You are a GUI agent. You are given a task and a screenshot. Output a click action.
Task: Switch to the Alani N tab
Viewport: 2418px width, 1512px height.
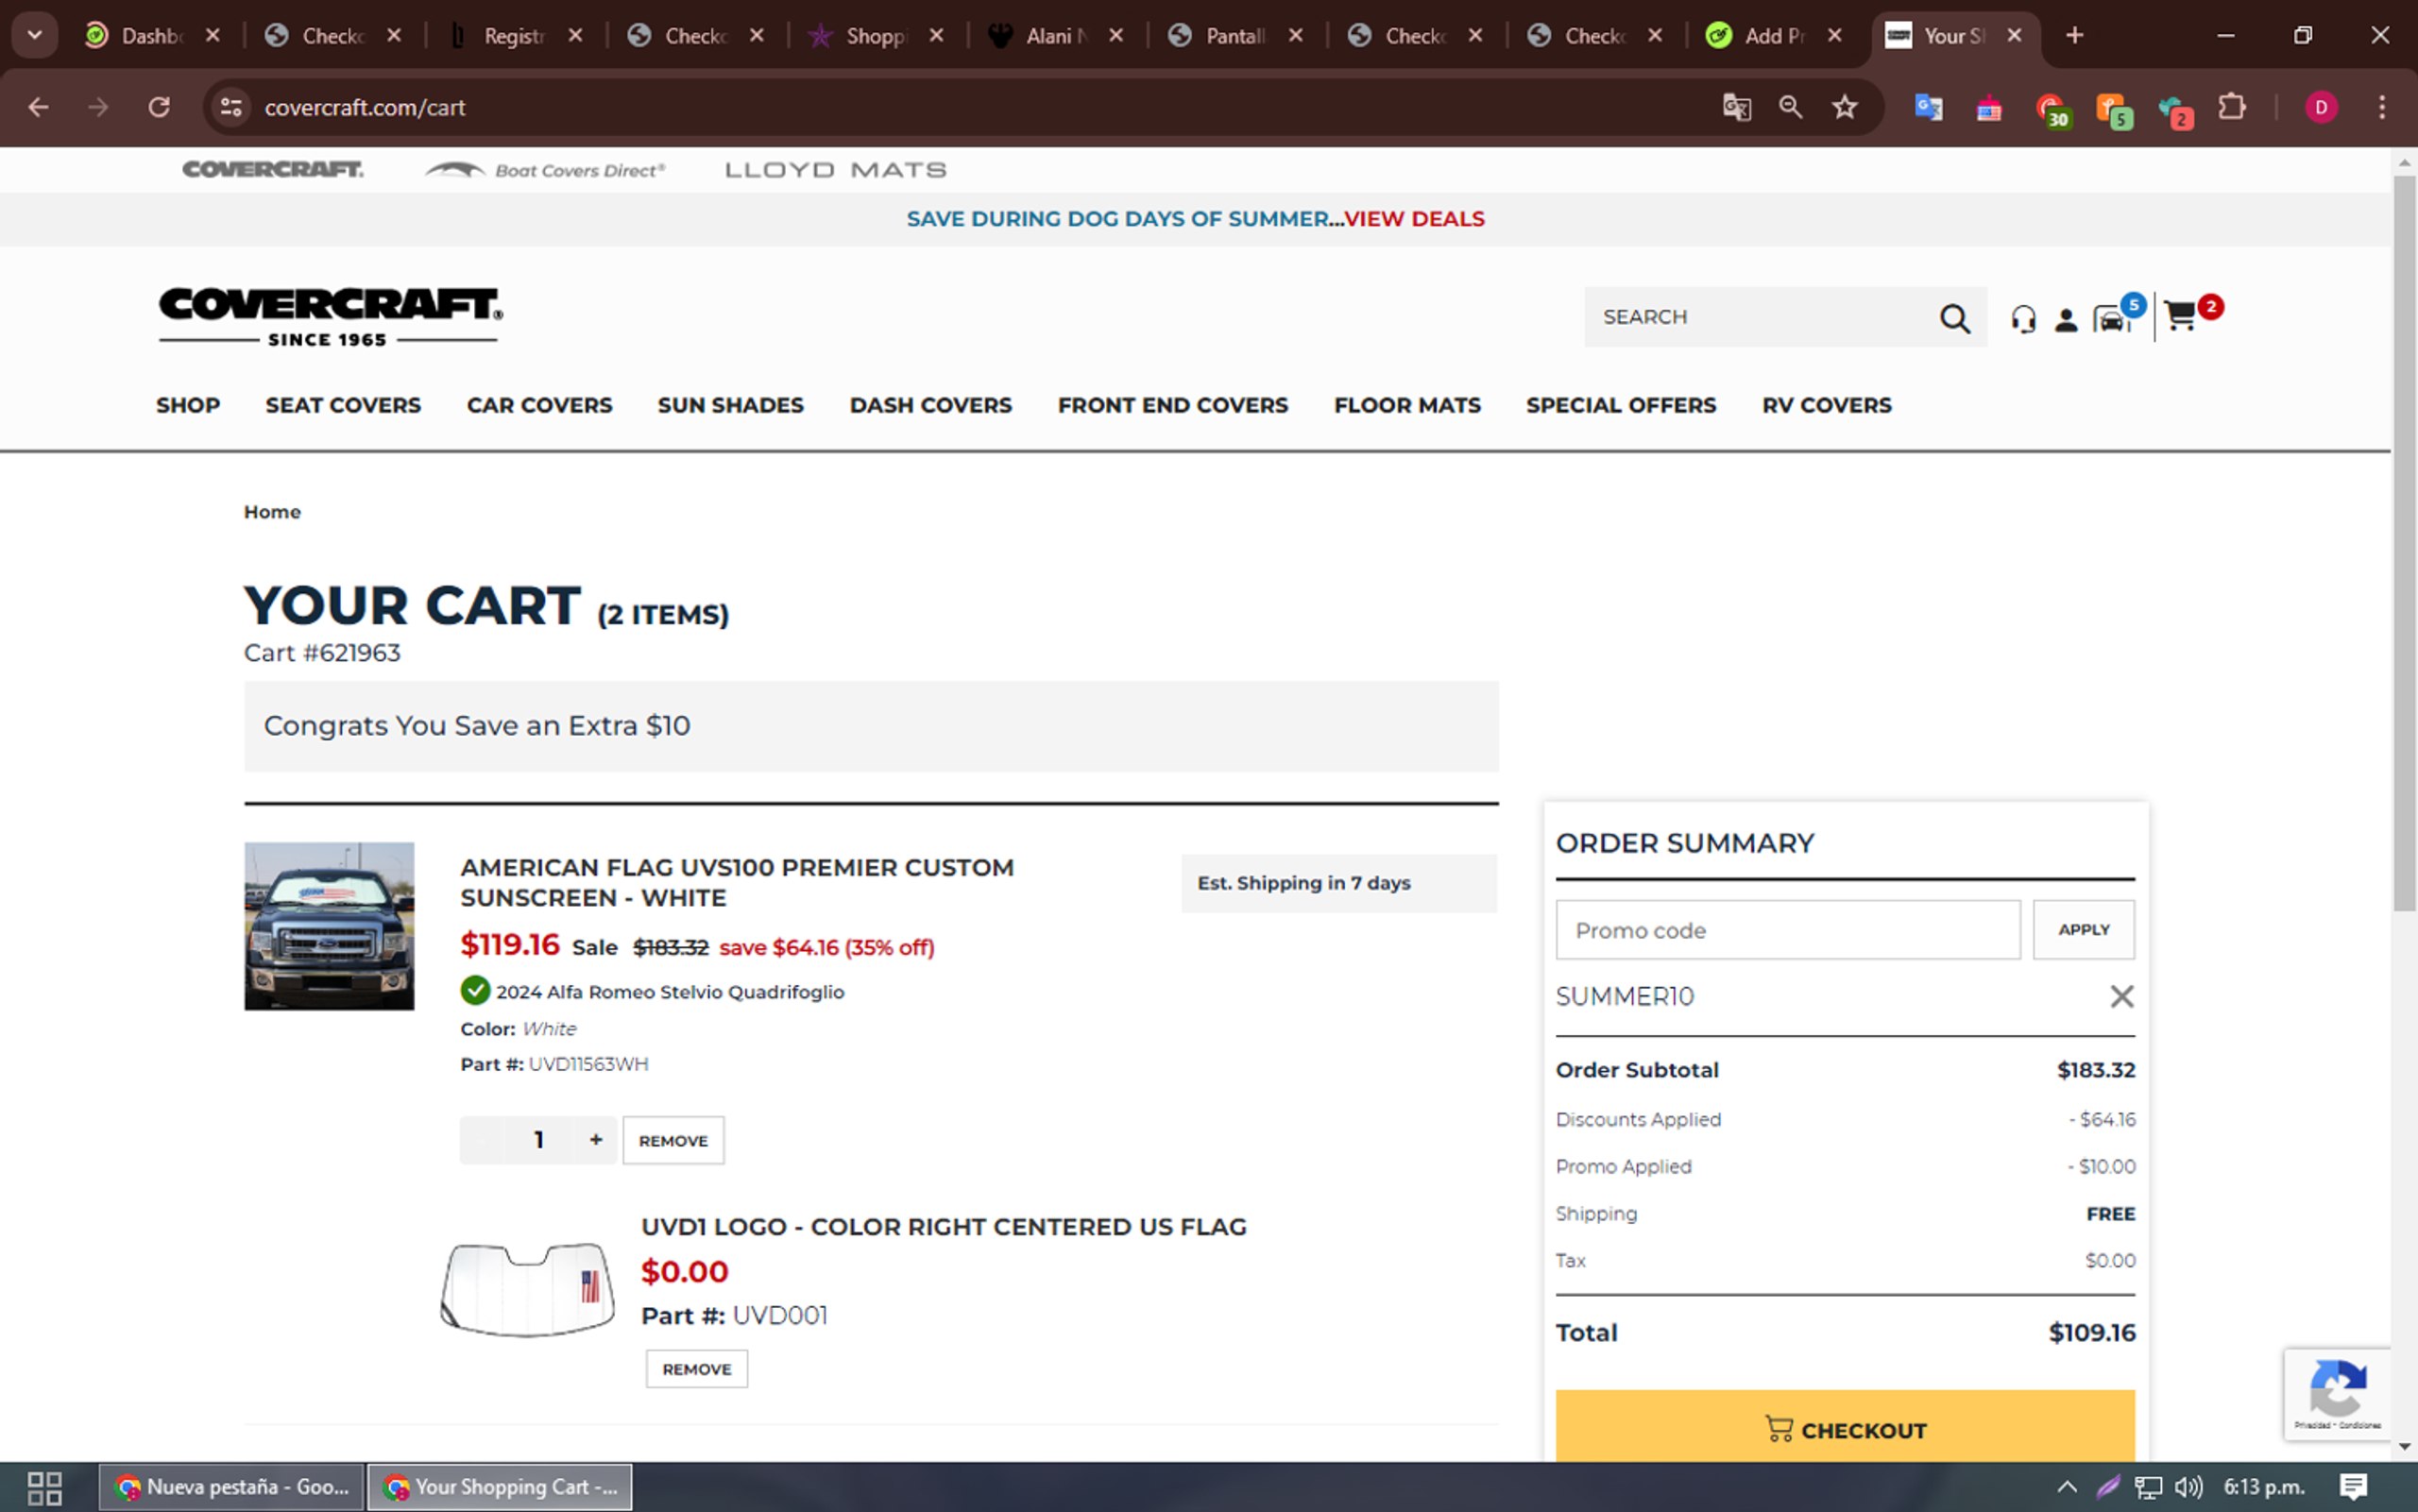click(x=1056, y=36)
